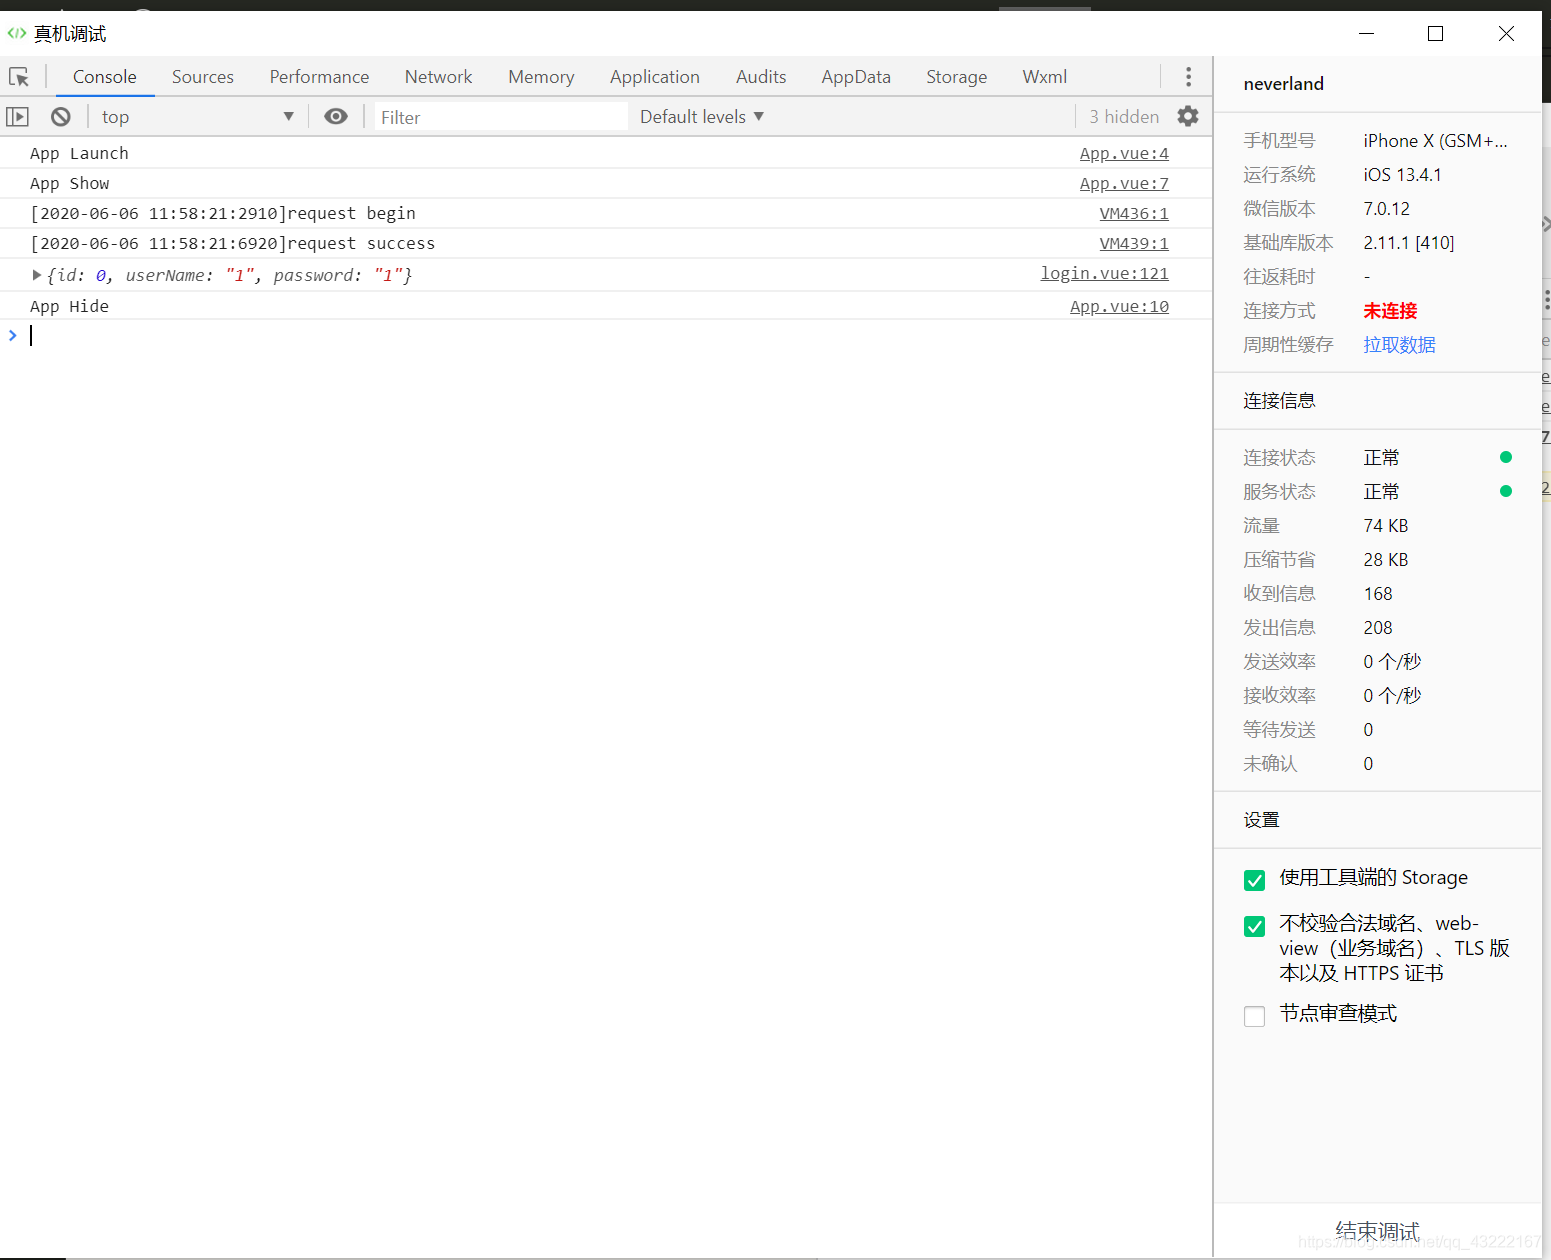The height and width of the screenshot is (1260, 1551).
Task: Open the devtools three-dot more menu
Action: (1188, 77)
